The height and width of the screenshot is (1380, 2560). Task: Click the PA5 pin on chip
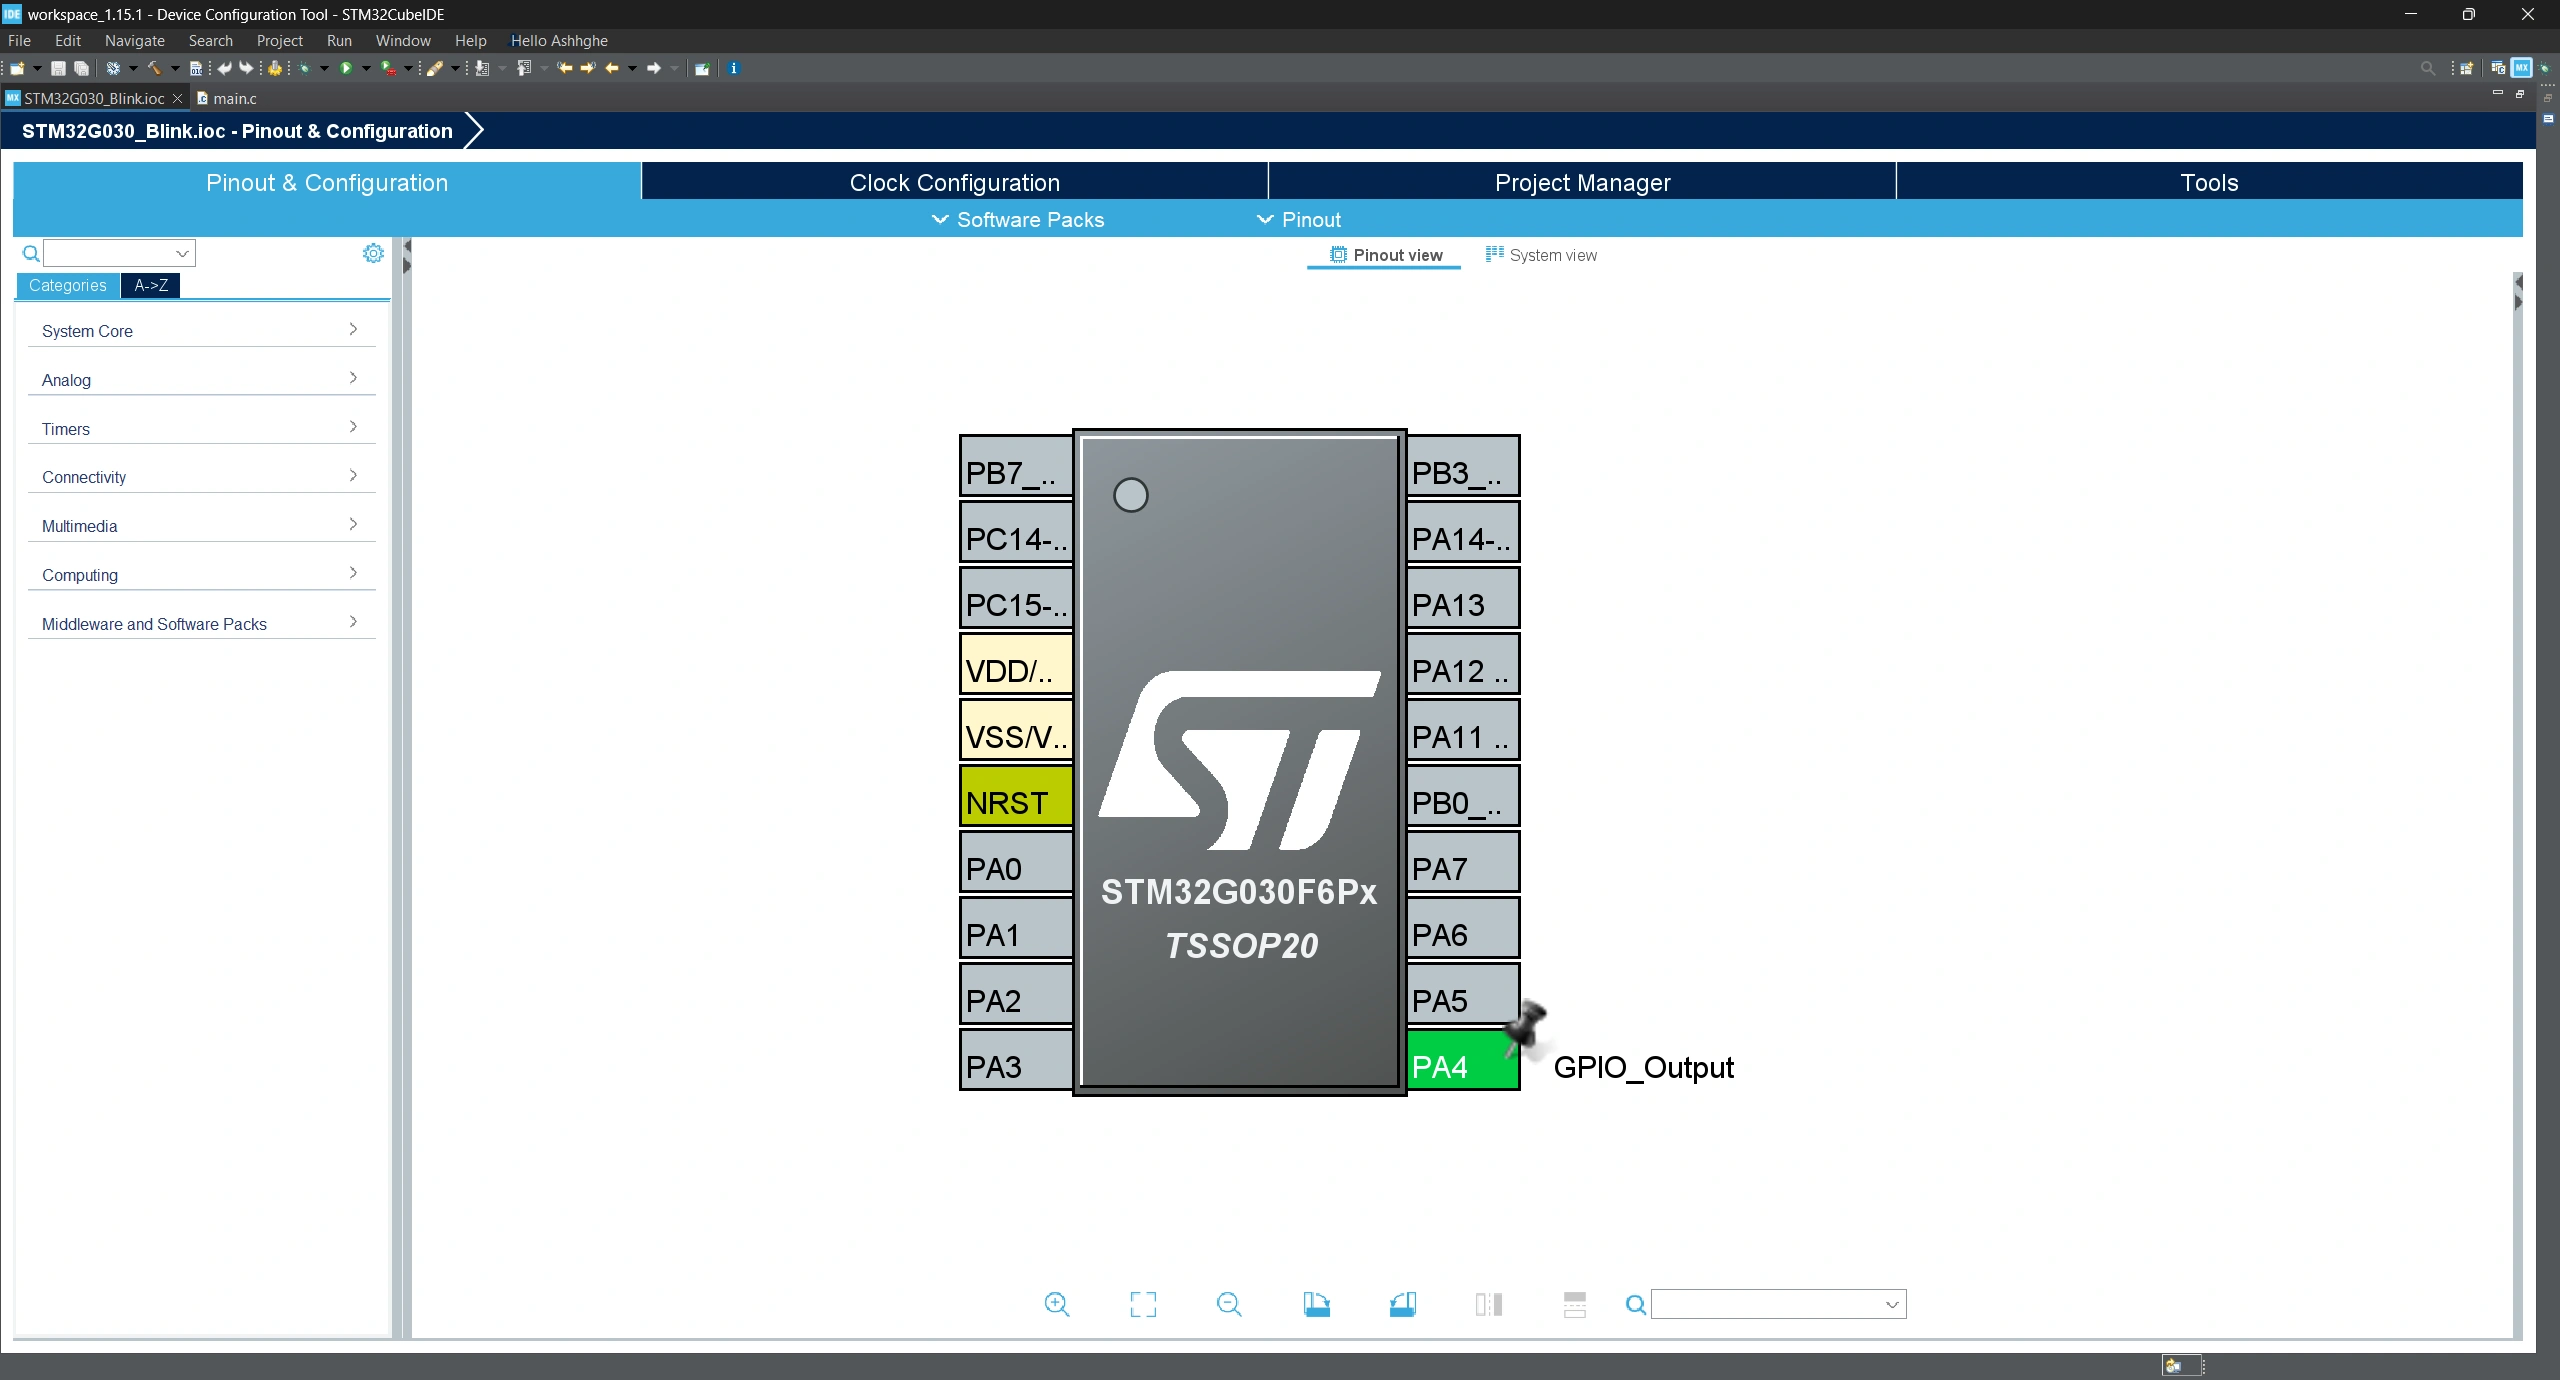tap(1463, 994)
